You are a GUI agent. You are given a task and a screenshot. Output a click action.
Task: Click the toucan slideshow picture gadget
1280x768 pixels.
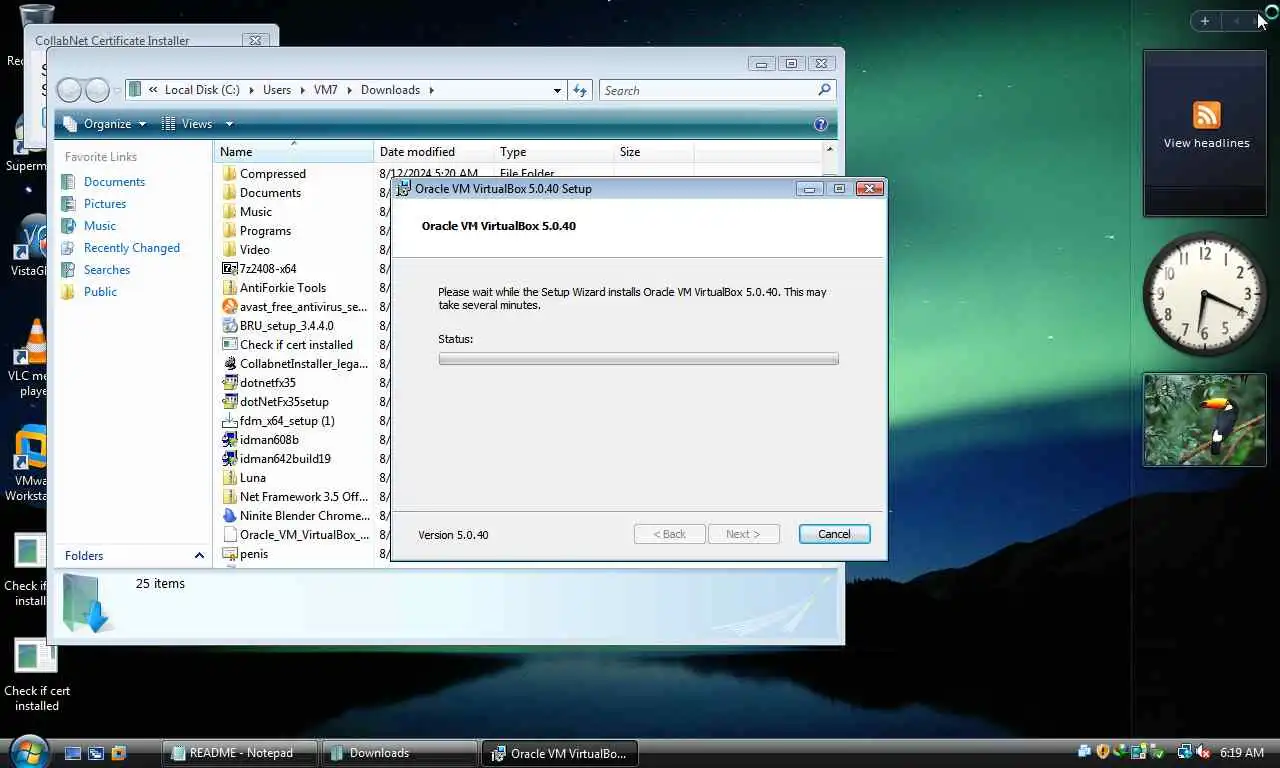1205,420
